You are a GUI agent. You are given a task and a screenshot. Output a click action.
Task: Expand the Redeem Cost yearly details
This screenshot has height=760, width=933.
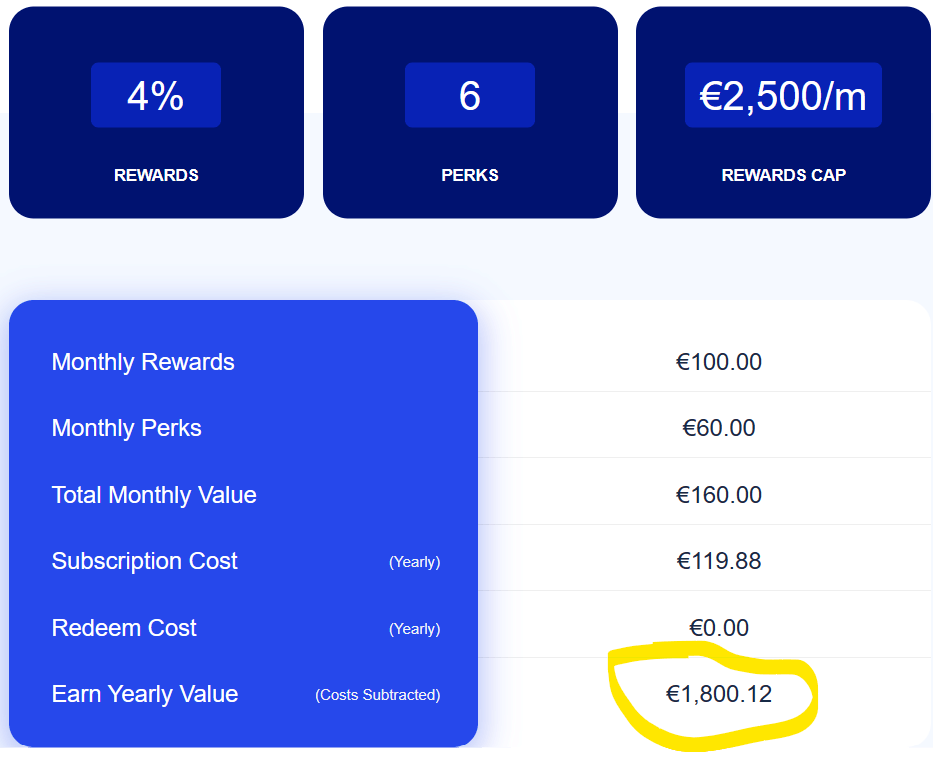point(414,628)
